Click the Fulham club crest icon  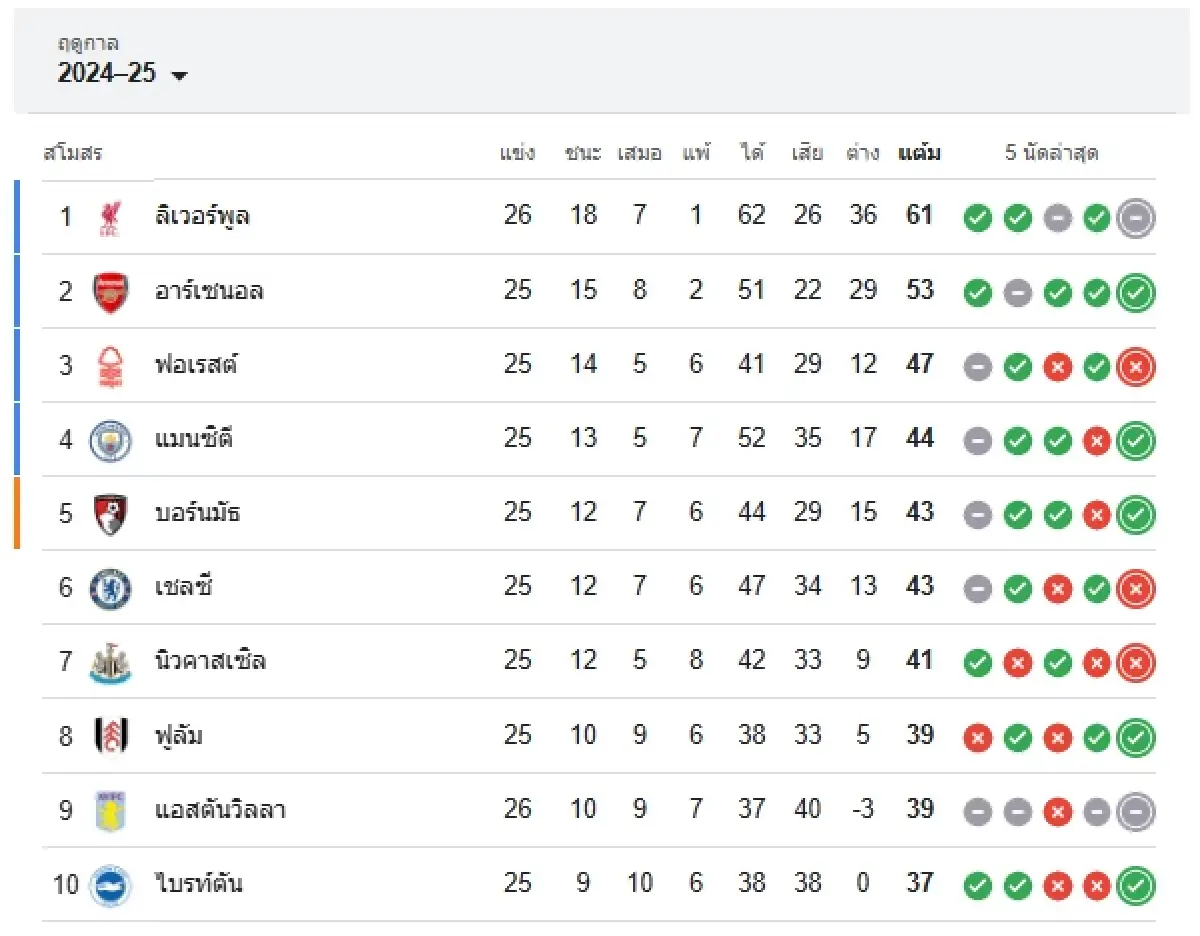pos(110,737)
